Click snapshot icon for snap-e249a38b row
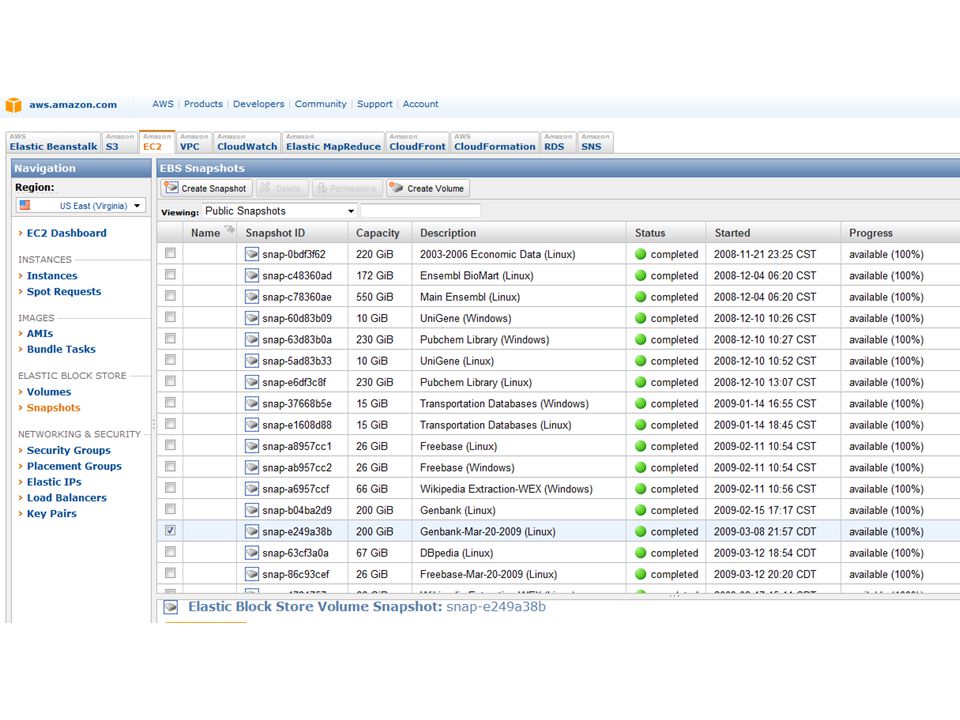960x720 pixels. pos(252,531)
